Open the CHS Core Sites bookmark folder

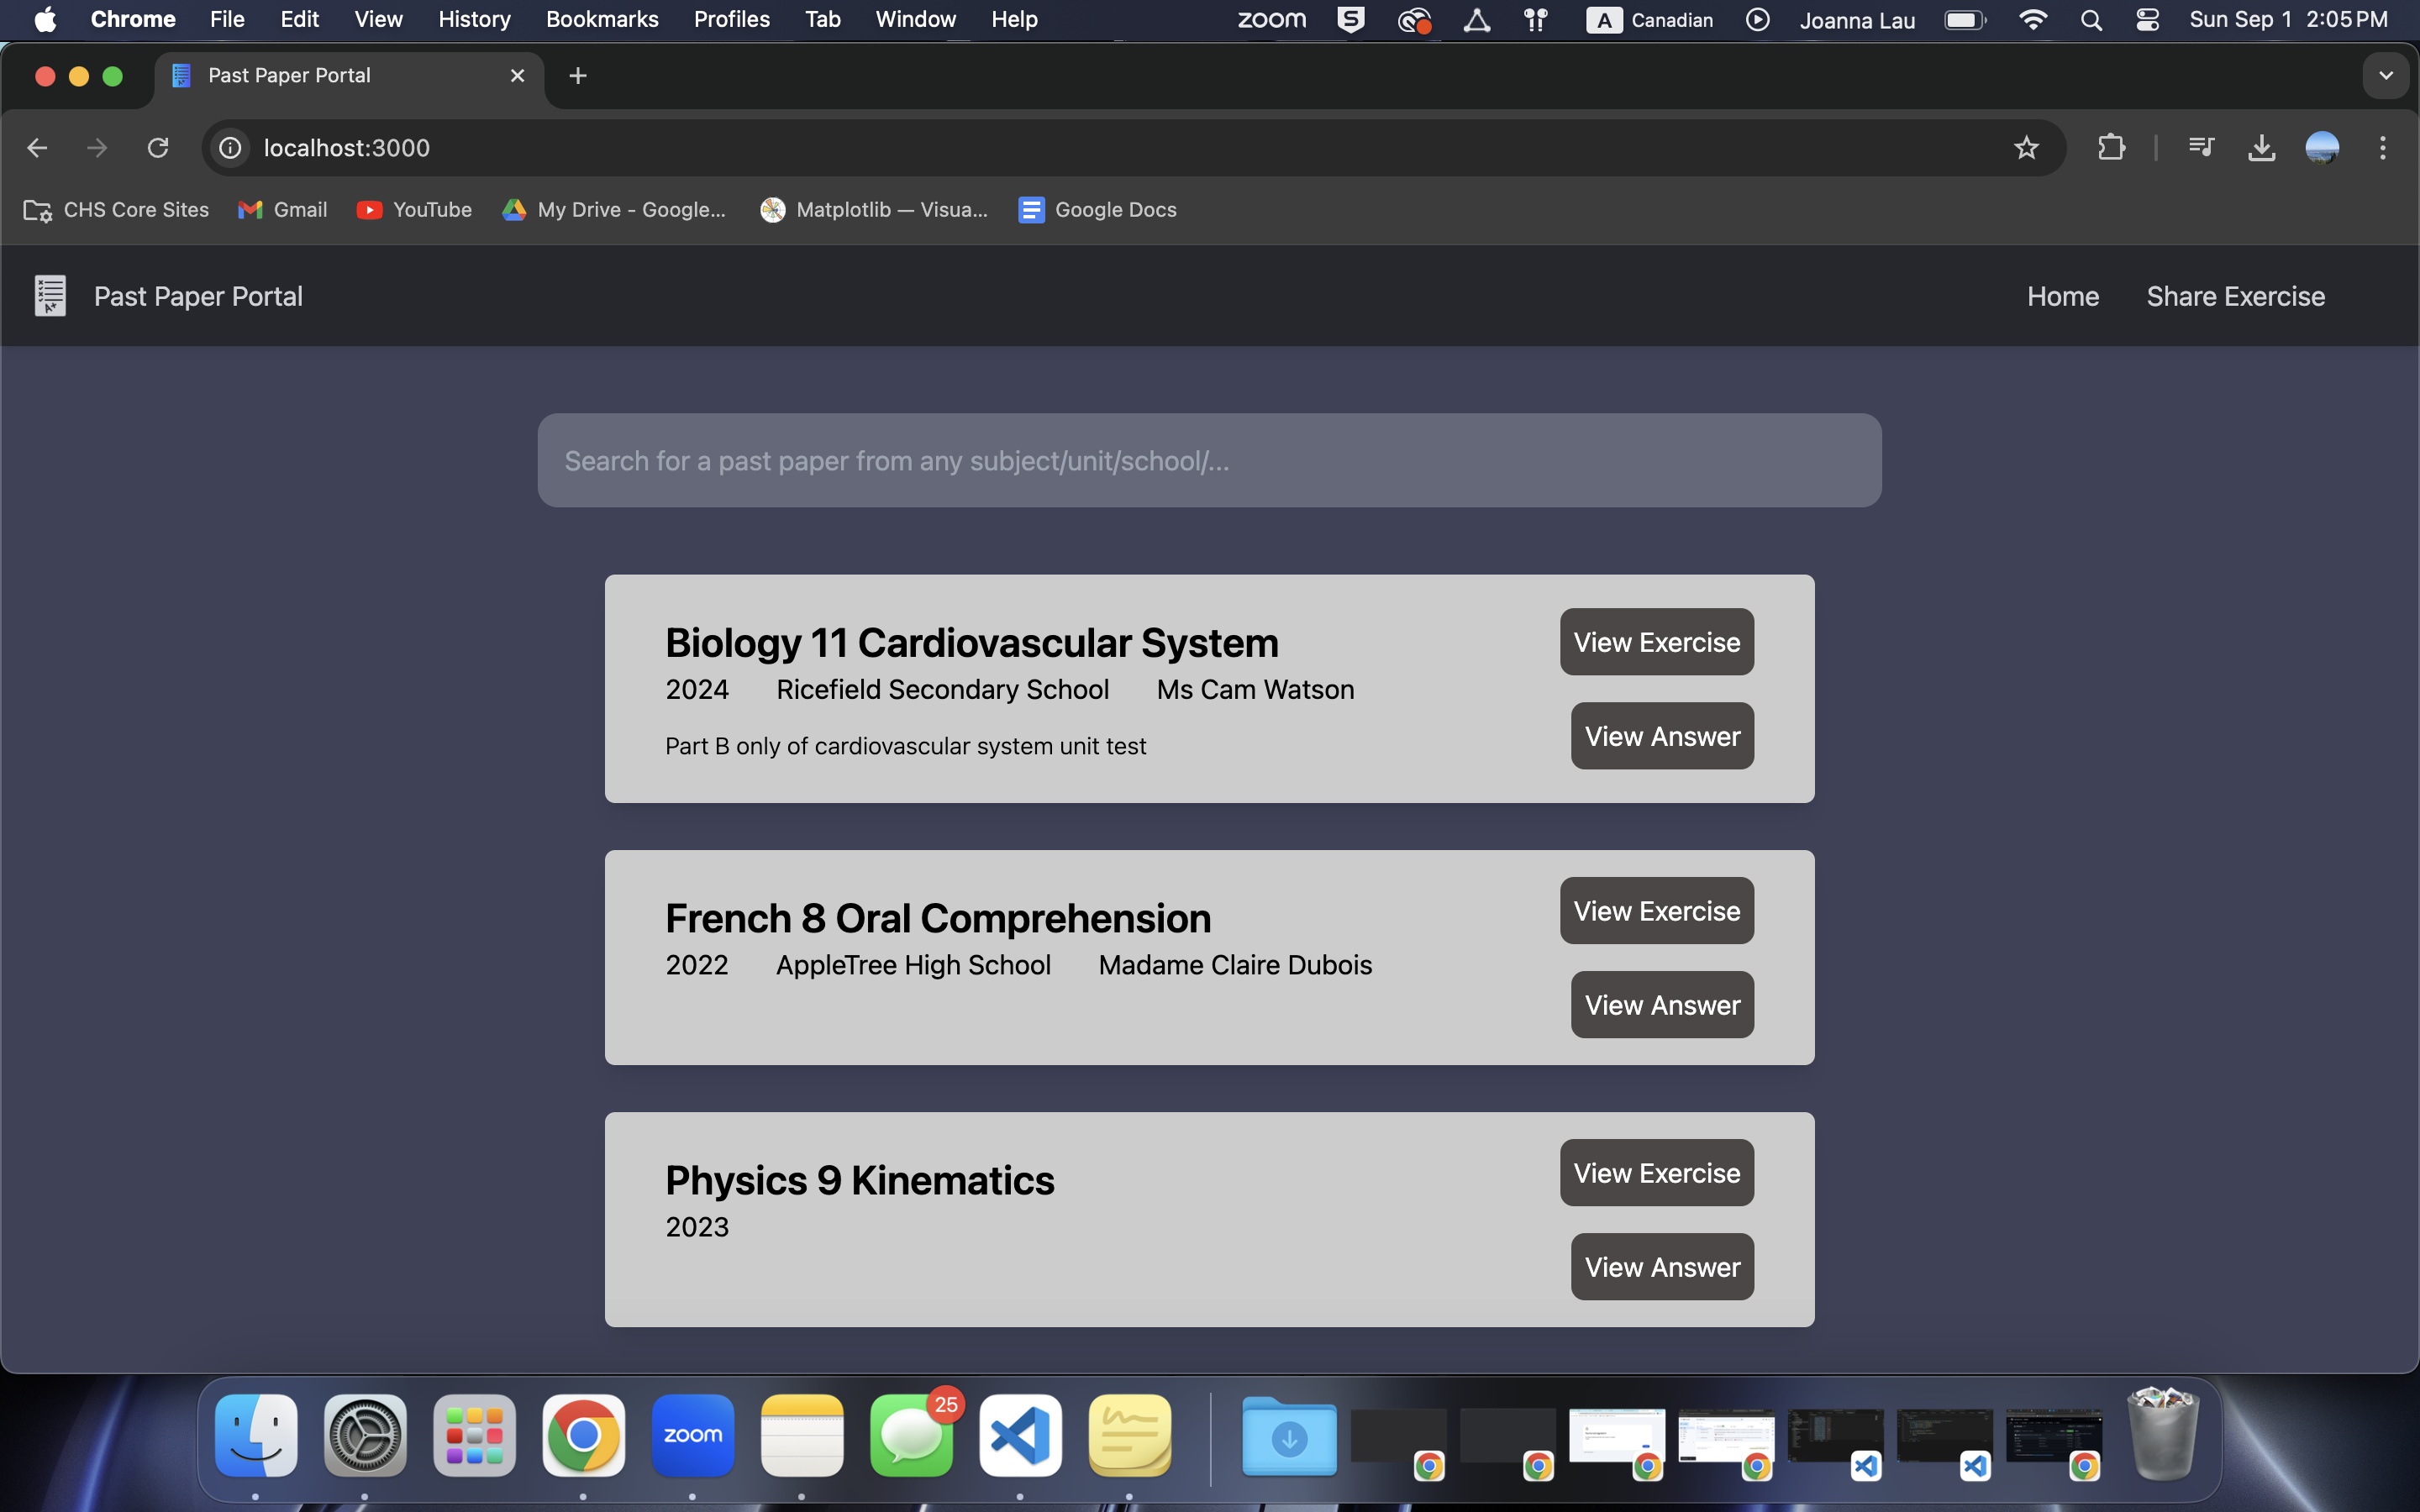(116, 210)
